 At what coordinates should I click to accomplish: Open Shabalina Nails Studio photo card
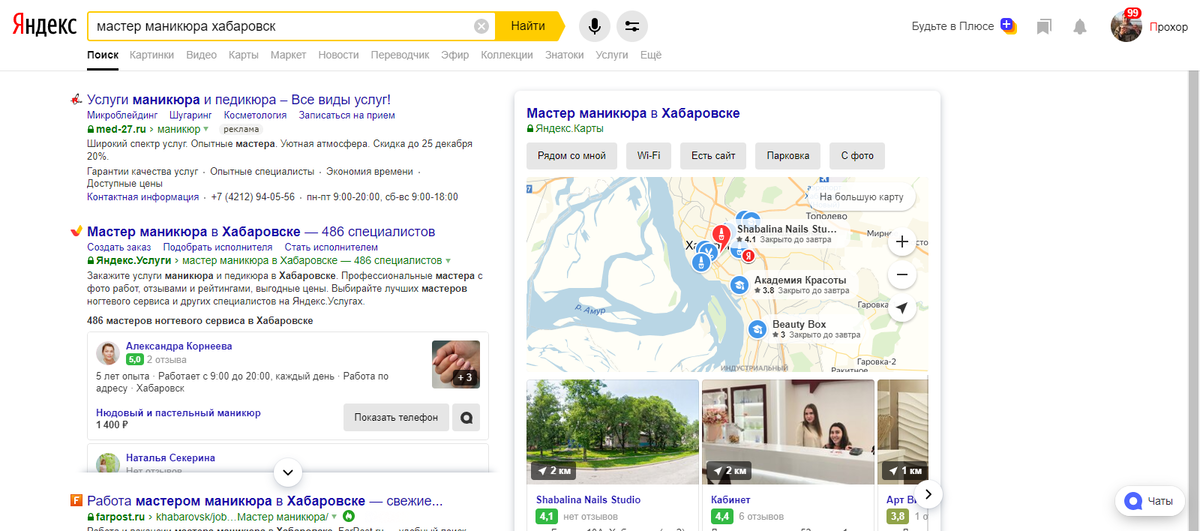pyautogui.click(x=613, y=432)
